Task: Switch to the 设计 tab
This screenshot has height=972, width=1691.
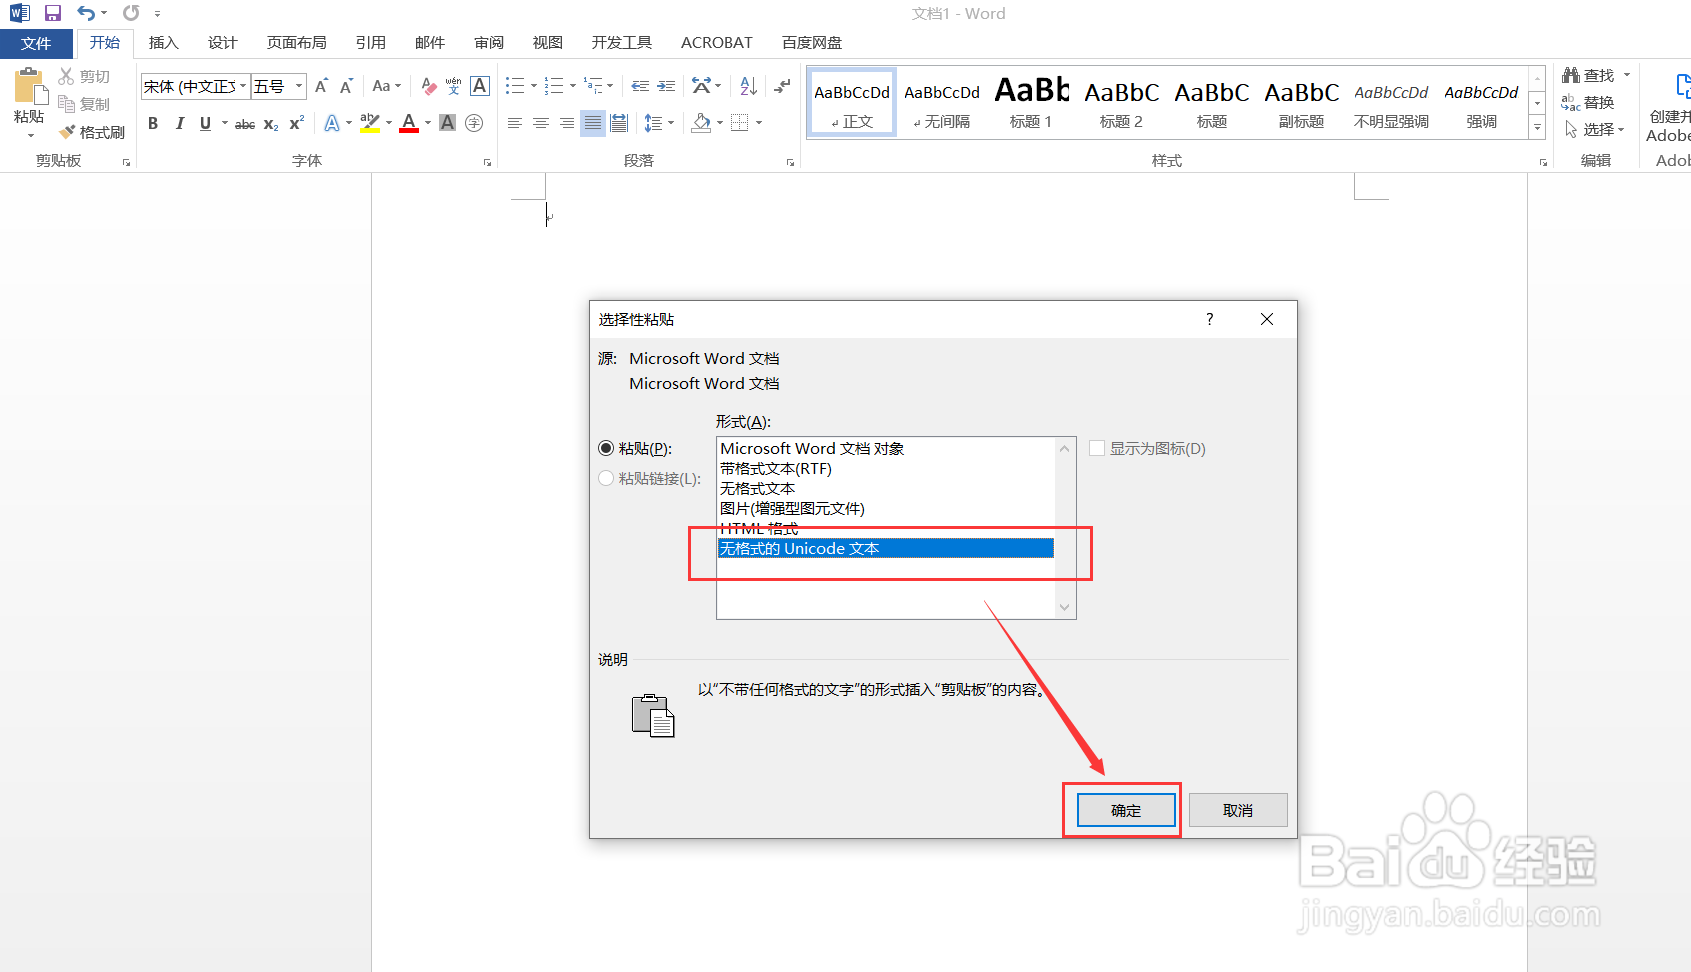Action: (222, 43)
